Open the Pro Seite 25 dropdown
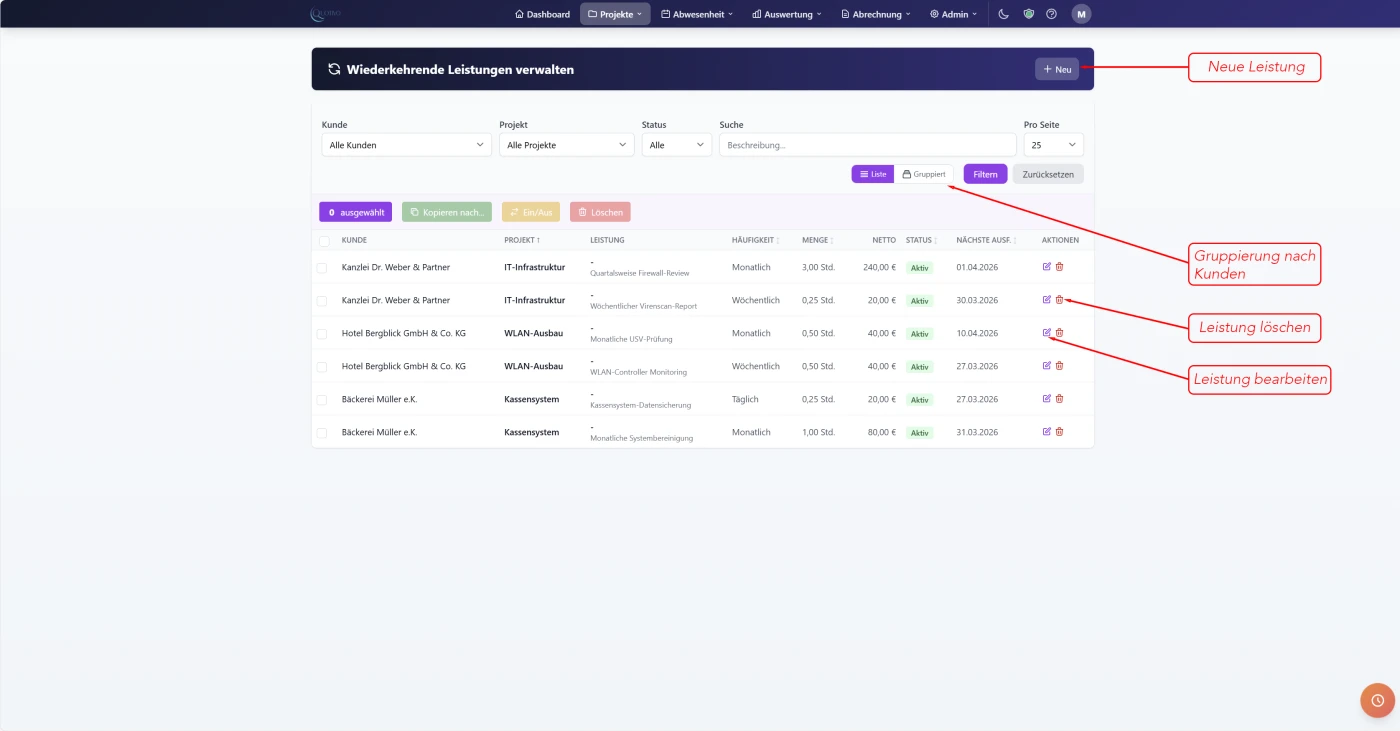Screen dimensions: 1400x731 coord(1052,145)
